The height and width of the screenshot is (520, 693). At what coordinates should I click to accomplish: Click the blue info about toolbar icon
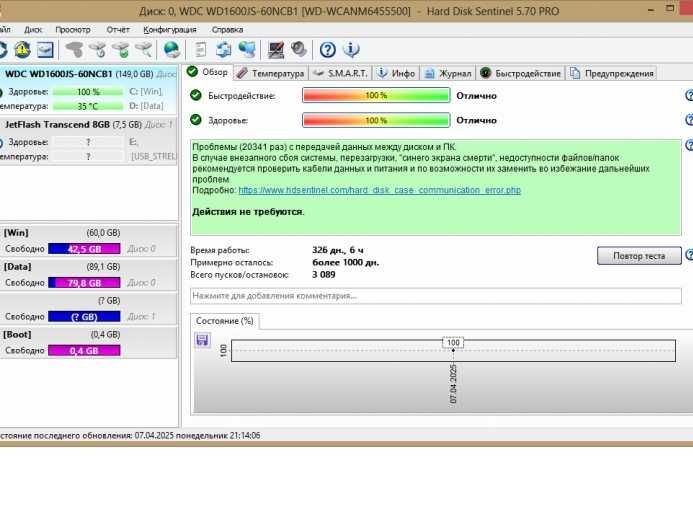pos(351,49)
